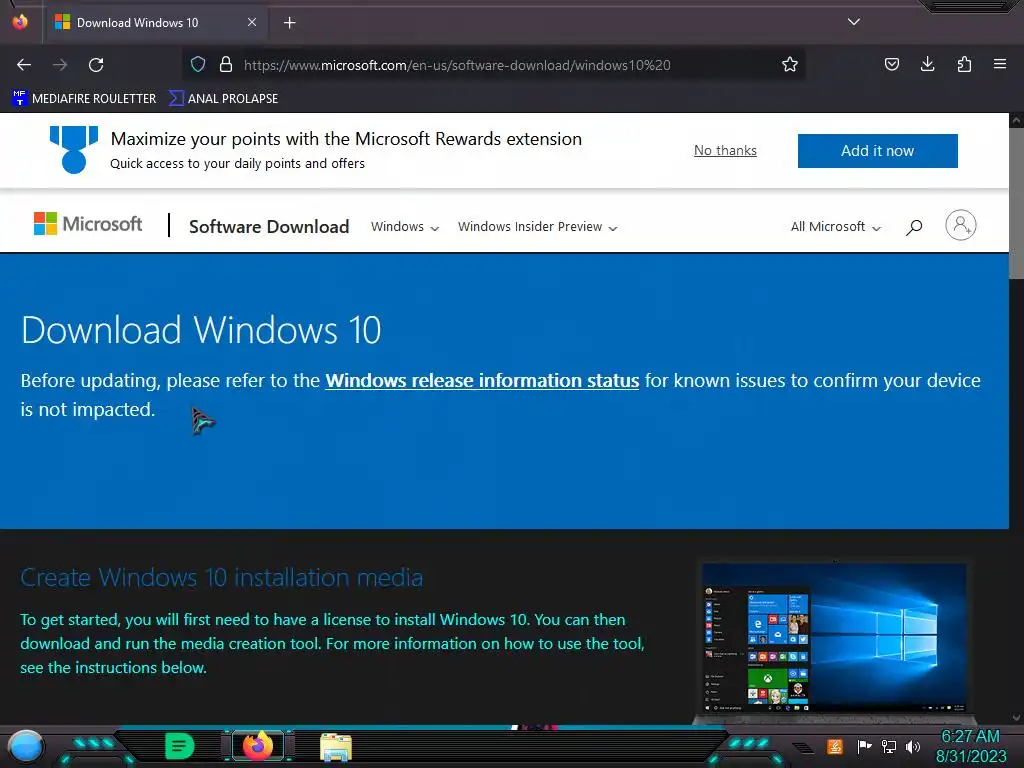
Task: Click the Windows 10 laptop image
Action: tap(834, 642)
